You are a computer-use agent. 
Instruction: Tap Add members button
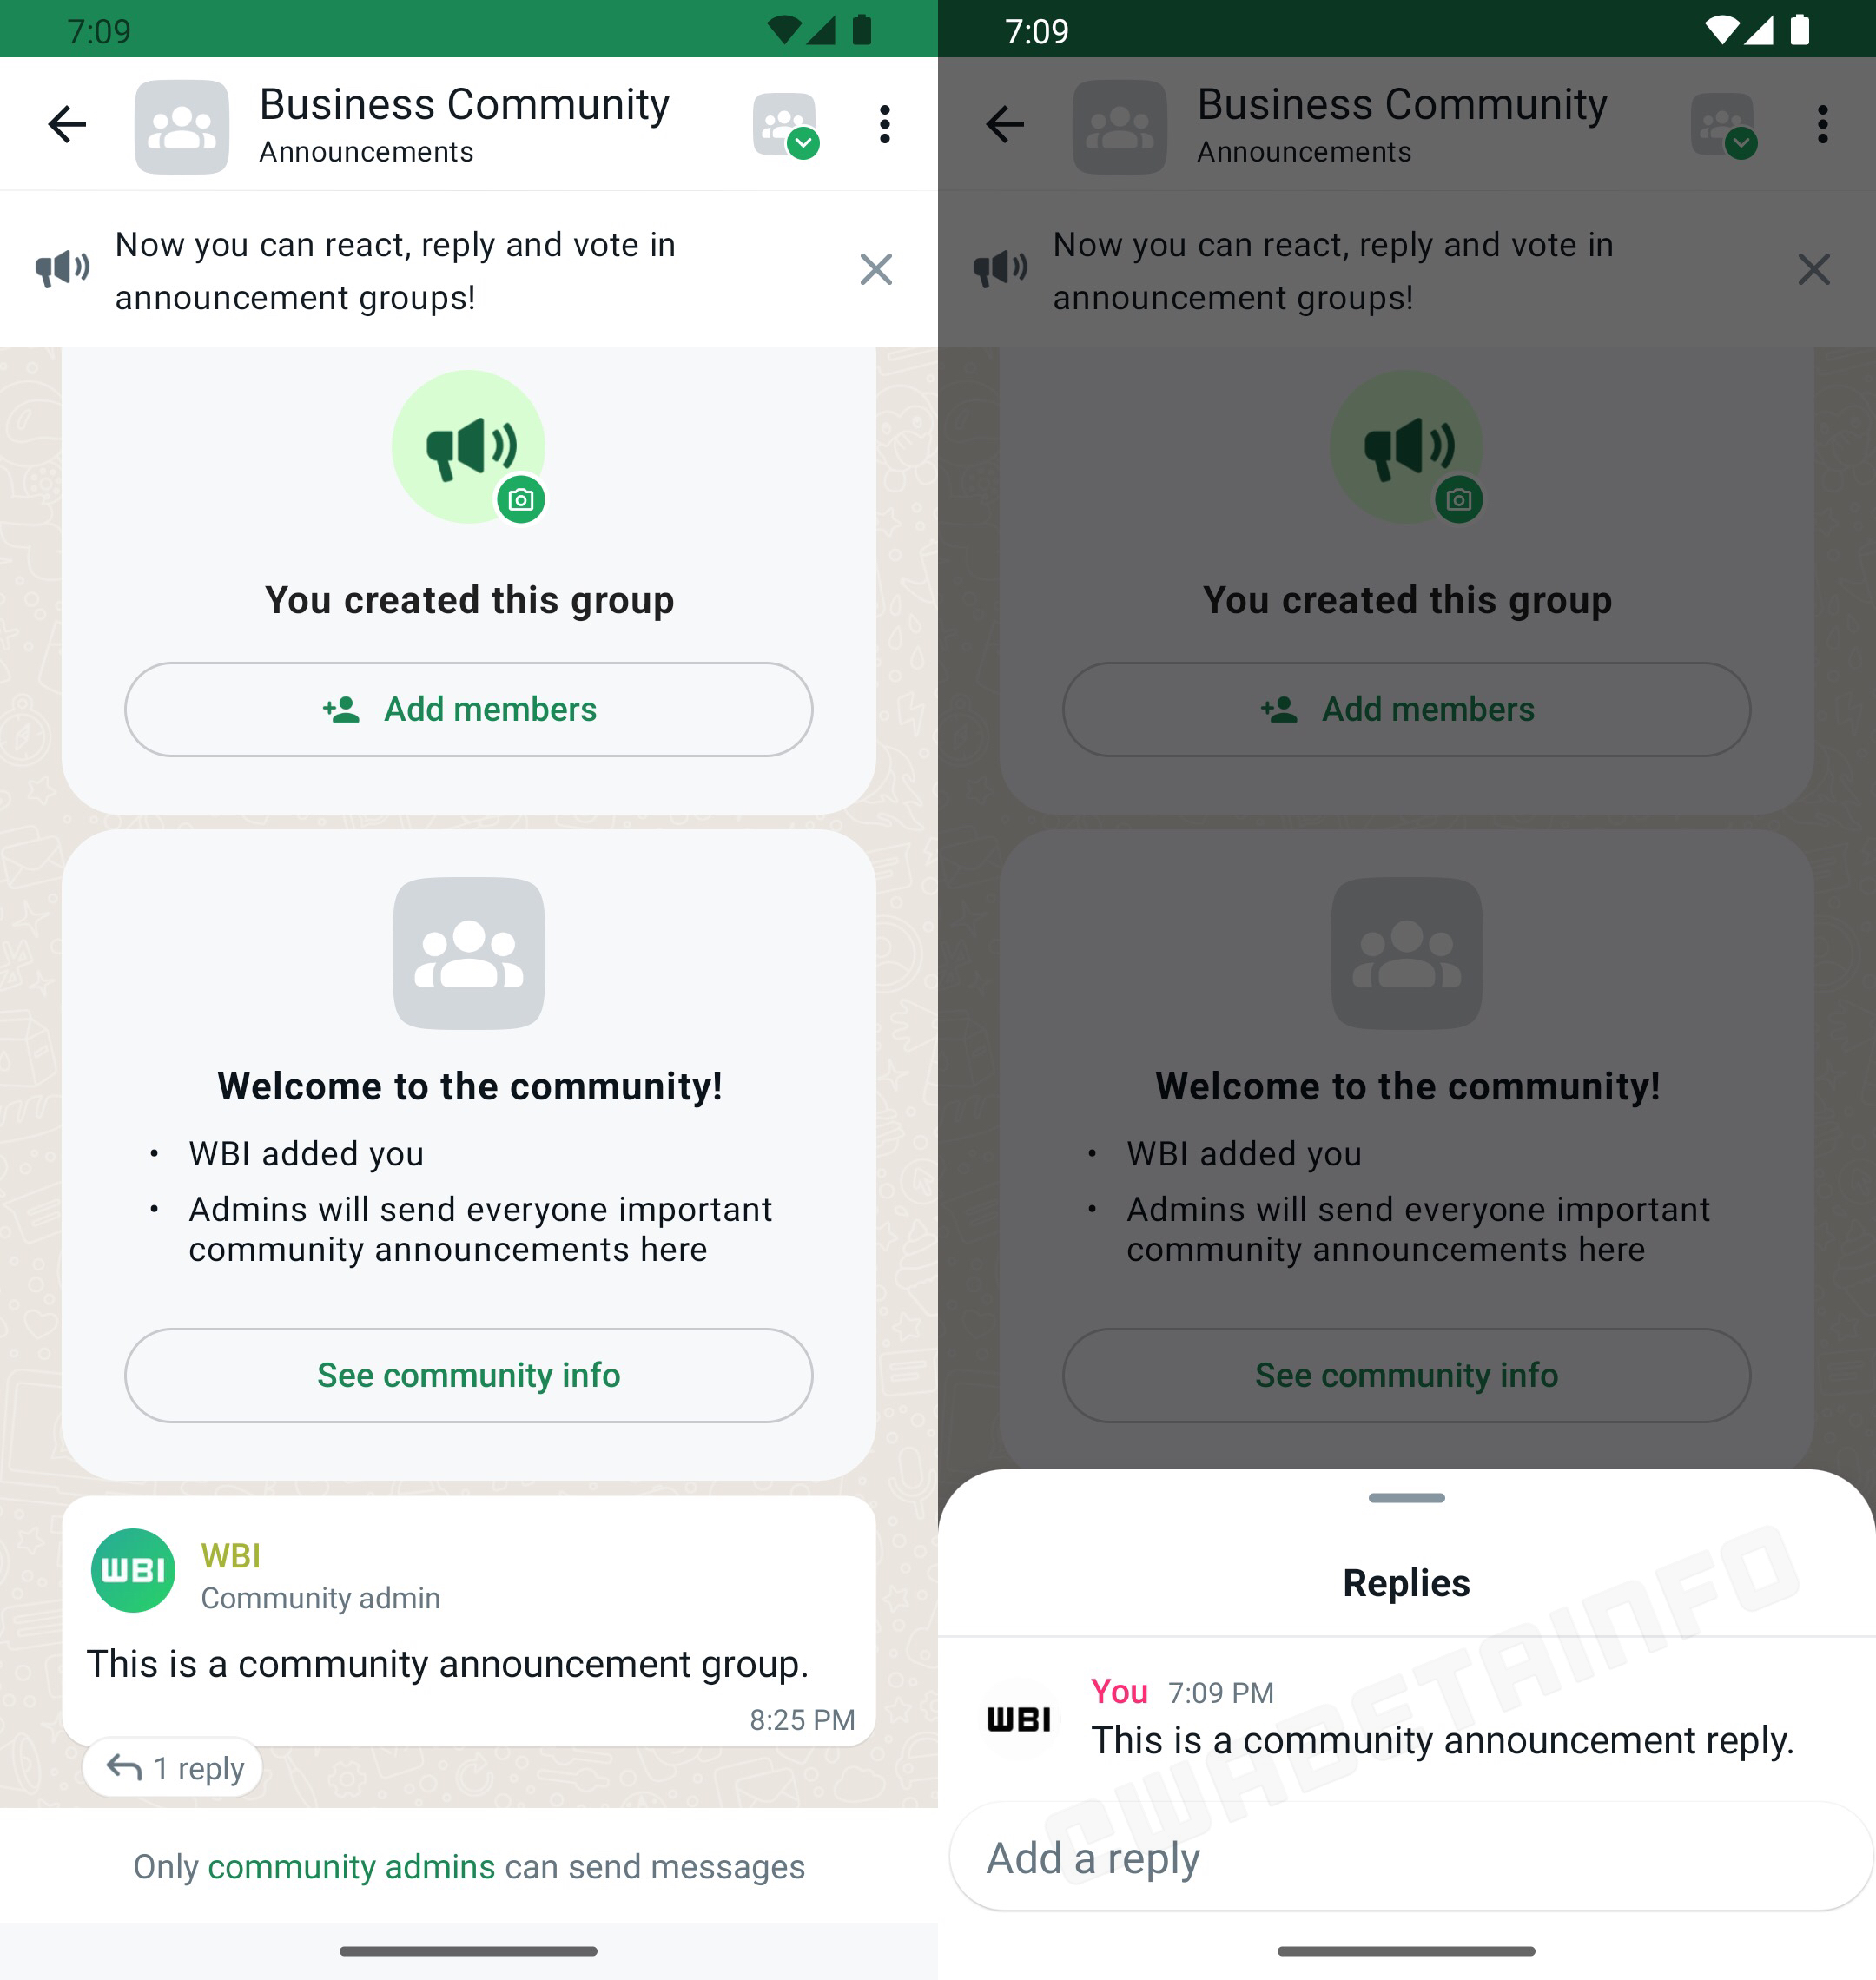click(x=469, y=709)
